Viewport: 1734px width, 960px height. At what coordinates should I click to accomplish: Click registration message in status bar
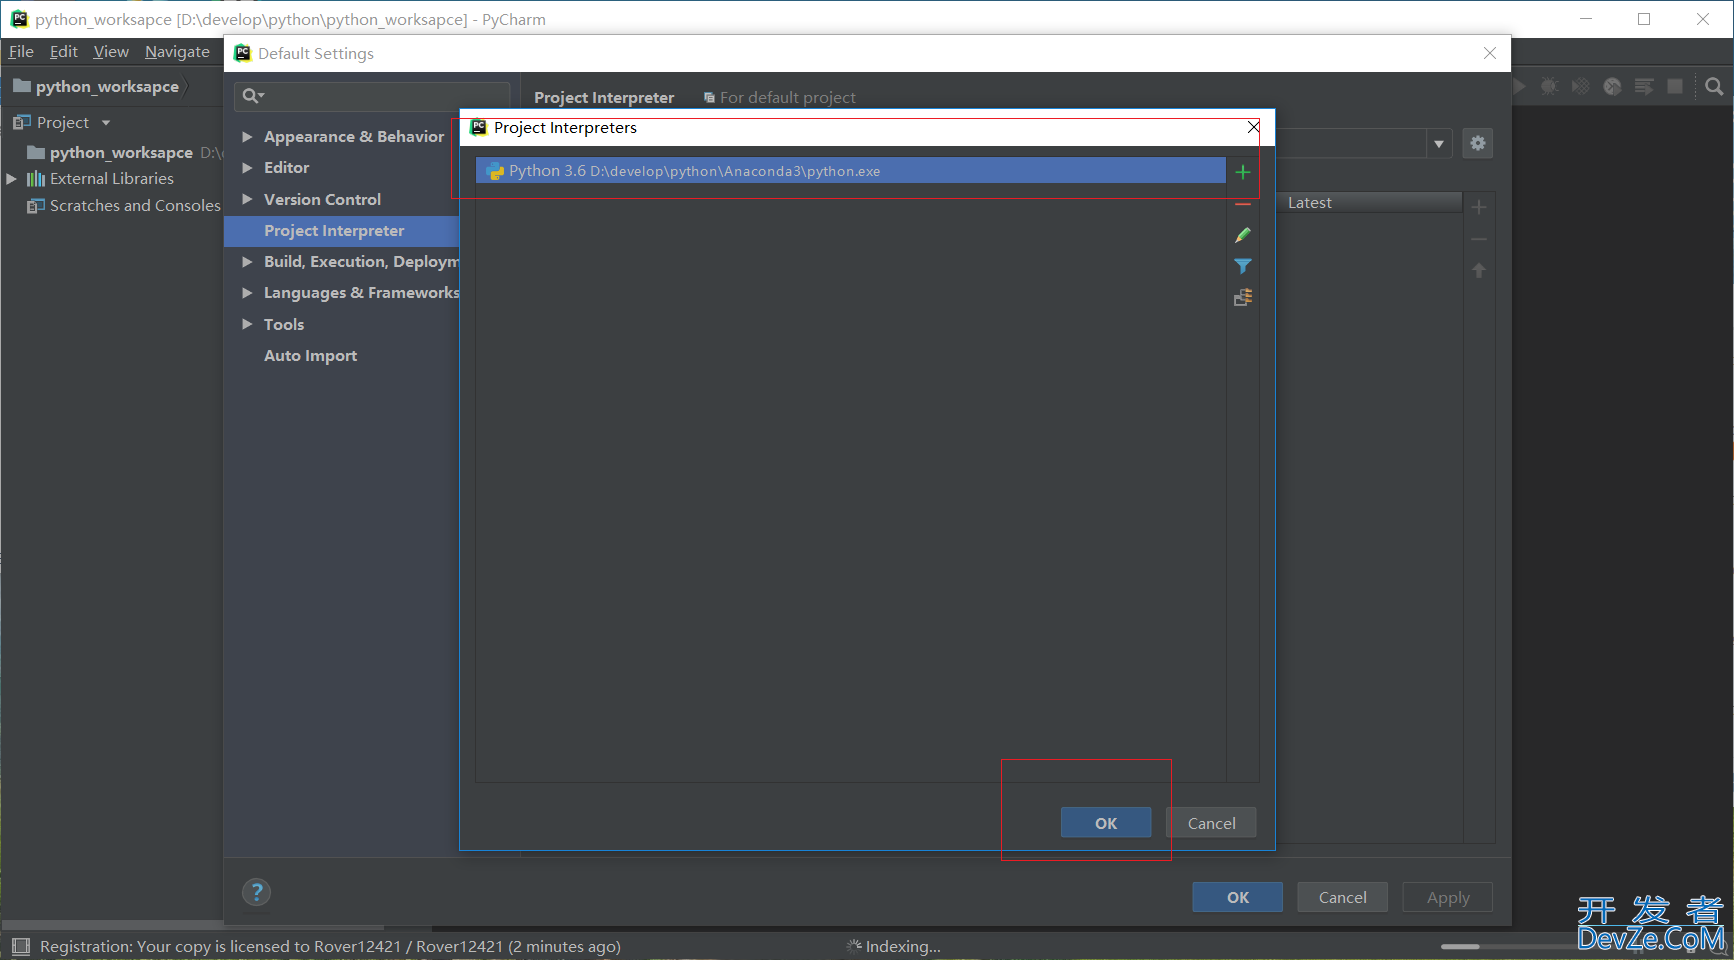[330, 946]
